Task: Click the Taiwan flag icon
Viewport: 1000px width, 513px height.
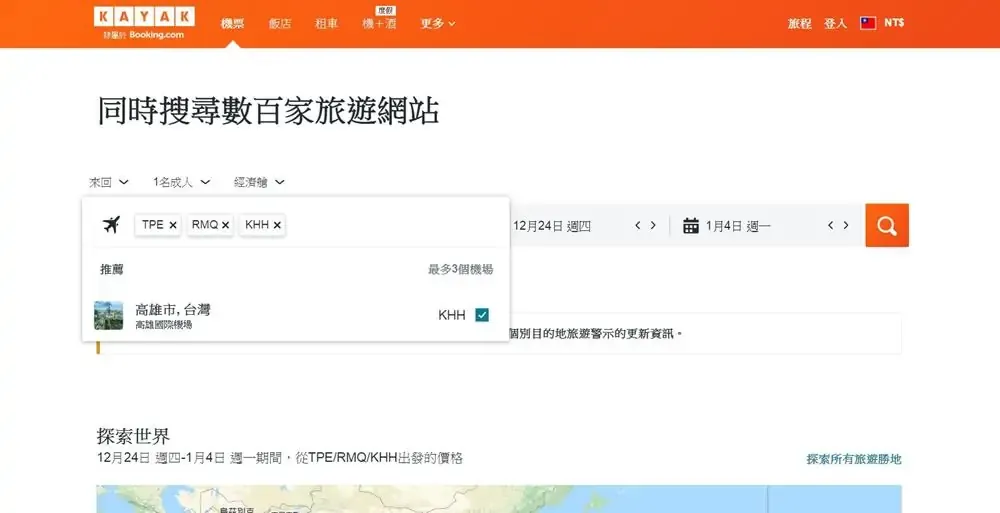Action: tap(868, 23)
